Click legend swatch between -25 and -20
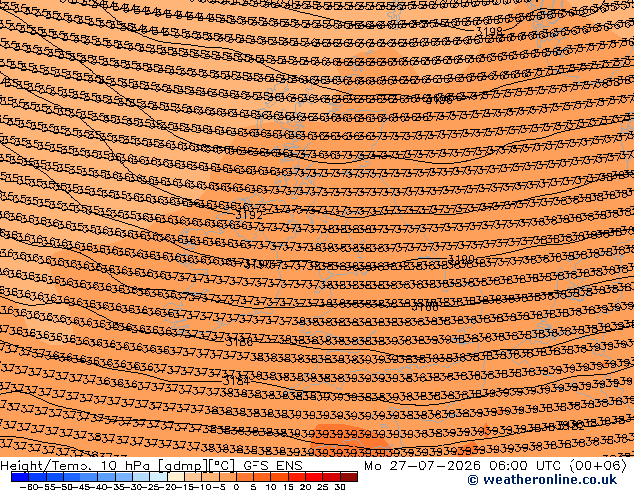This screenshot has height=490, width=634. pos(158,477)
